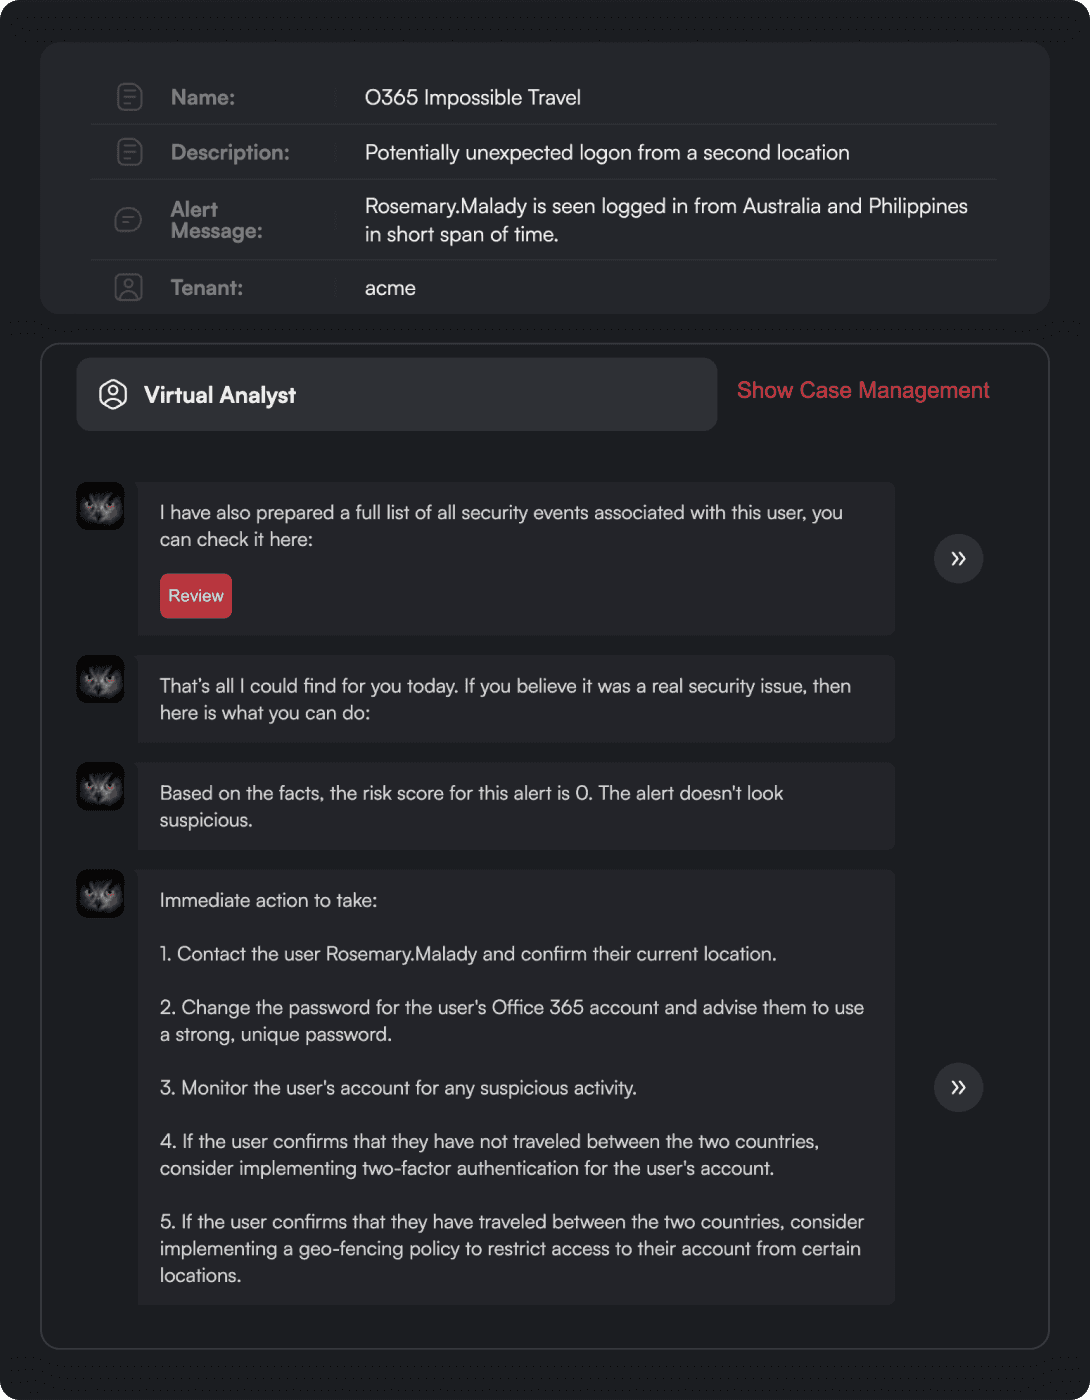Click the bot avatar beside the closing message
The height and width of the screenshot is (1400, 1090).
coord(99,679)
